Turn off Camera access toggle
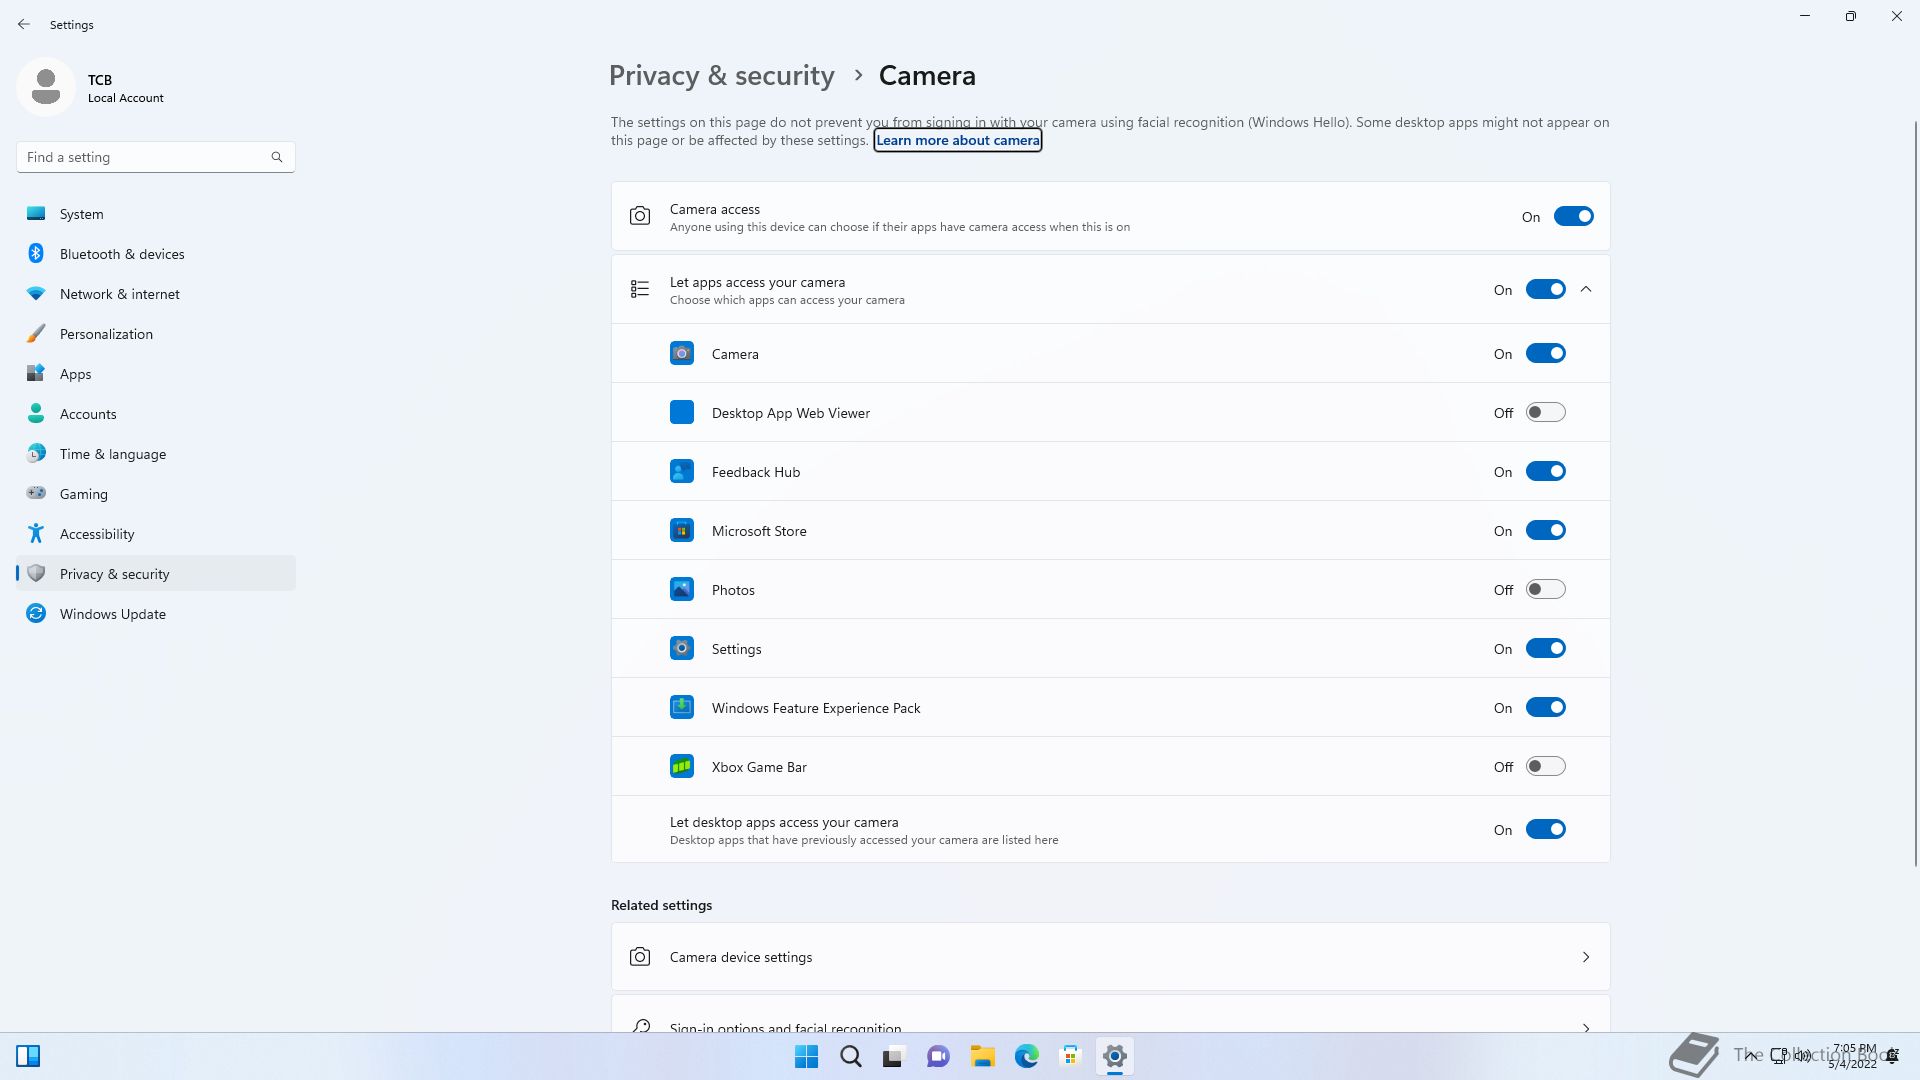Screen dimensions: 1920x1080 tap(1573, 216)
